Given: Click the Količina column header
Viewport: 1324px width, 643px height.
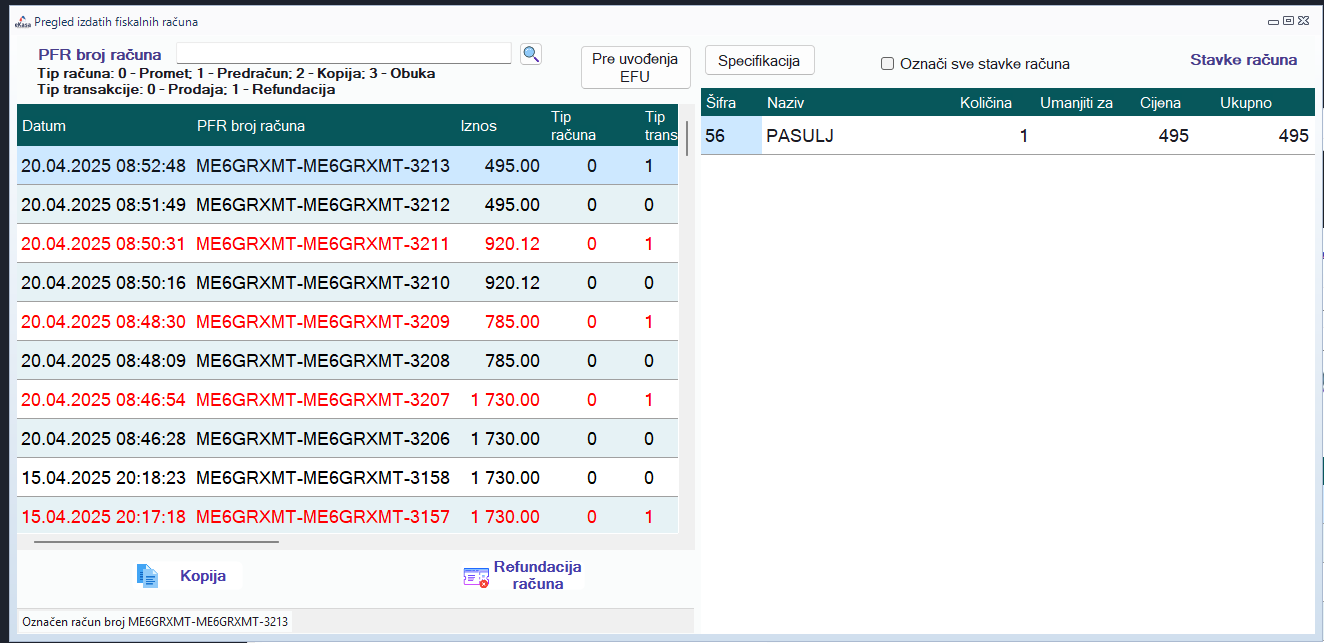Looking at the screenshot, I should point(986,102).
